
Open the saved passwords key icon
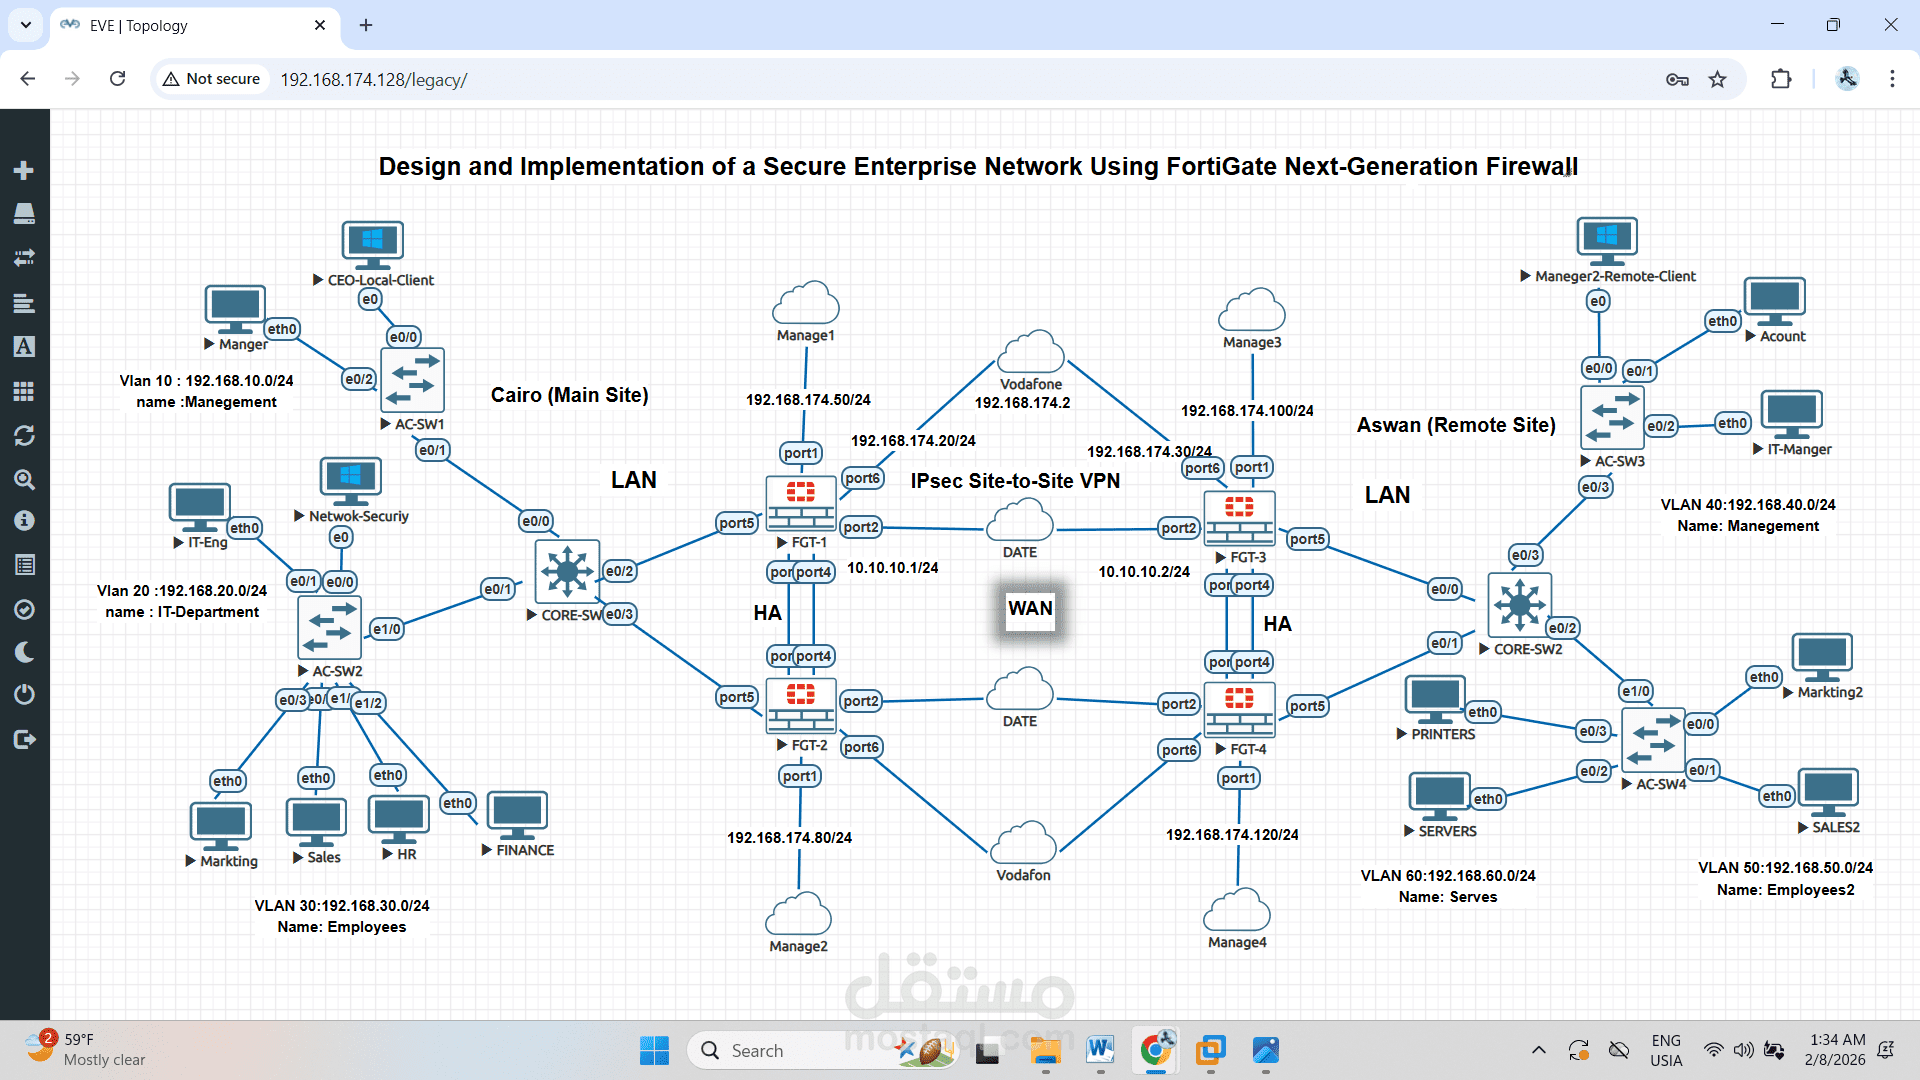[x=1677, y=79]
